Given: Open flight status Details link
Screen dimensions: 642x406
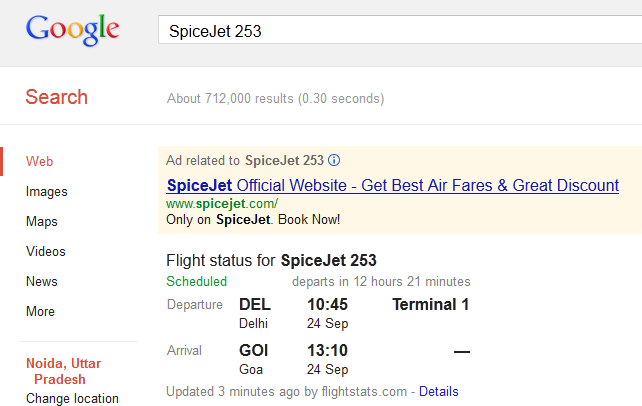Looking at the screenshot, I should [x=438, y=391].
